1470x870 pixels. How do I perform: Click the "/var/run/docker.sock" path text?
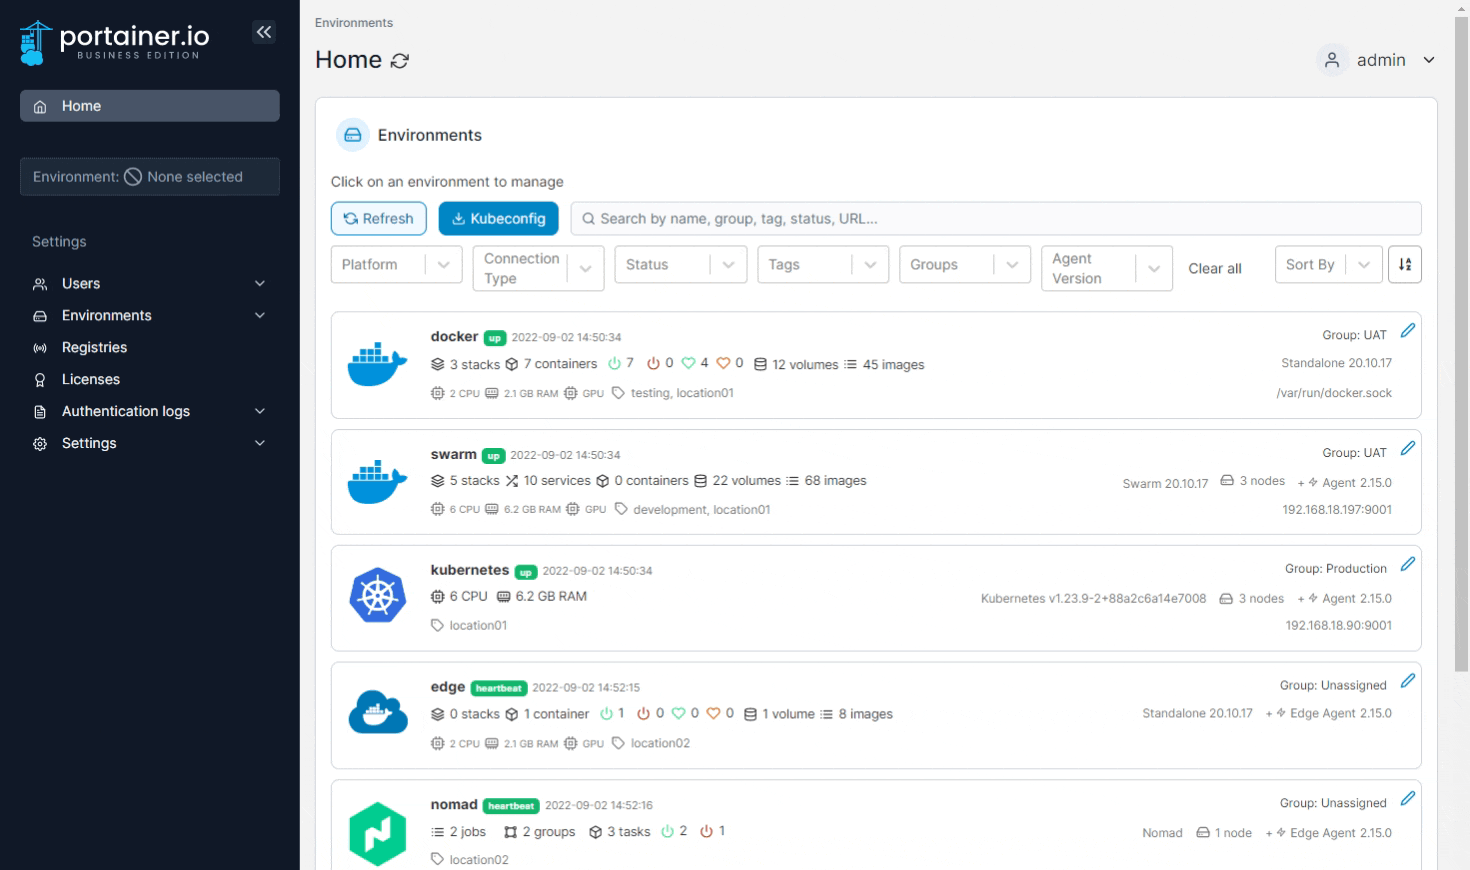[x=1334, y=393]
